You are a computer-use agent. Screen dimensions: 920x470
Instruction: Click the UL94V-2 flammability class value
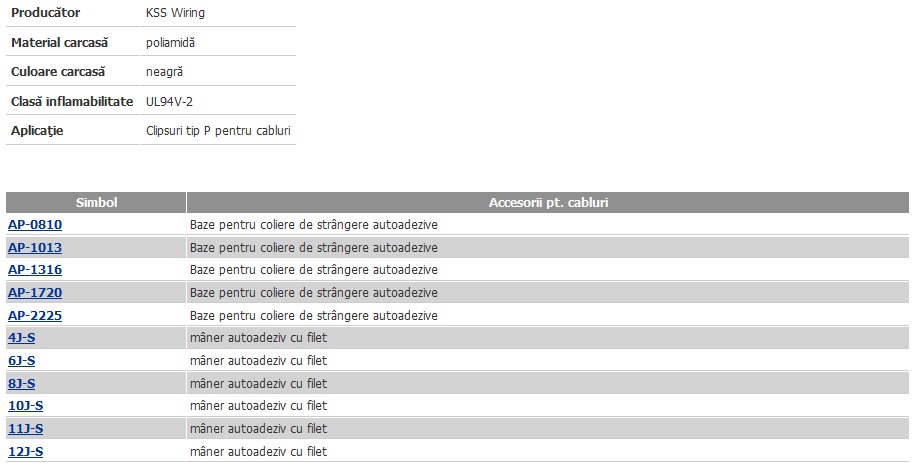(170, 102)
